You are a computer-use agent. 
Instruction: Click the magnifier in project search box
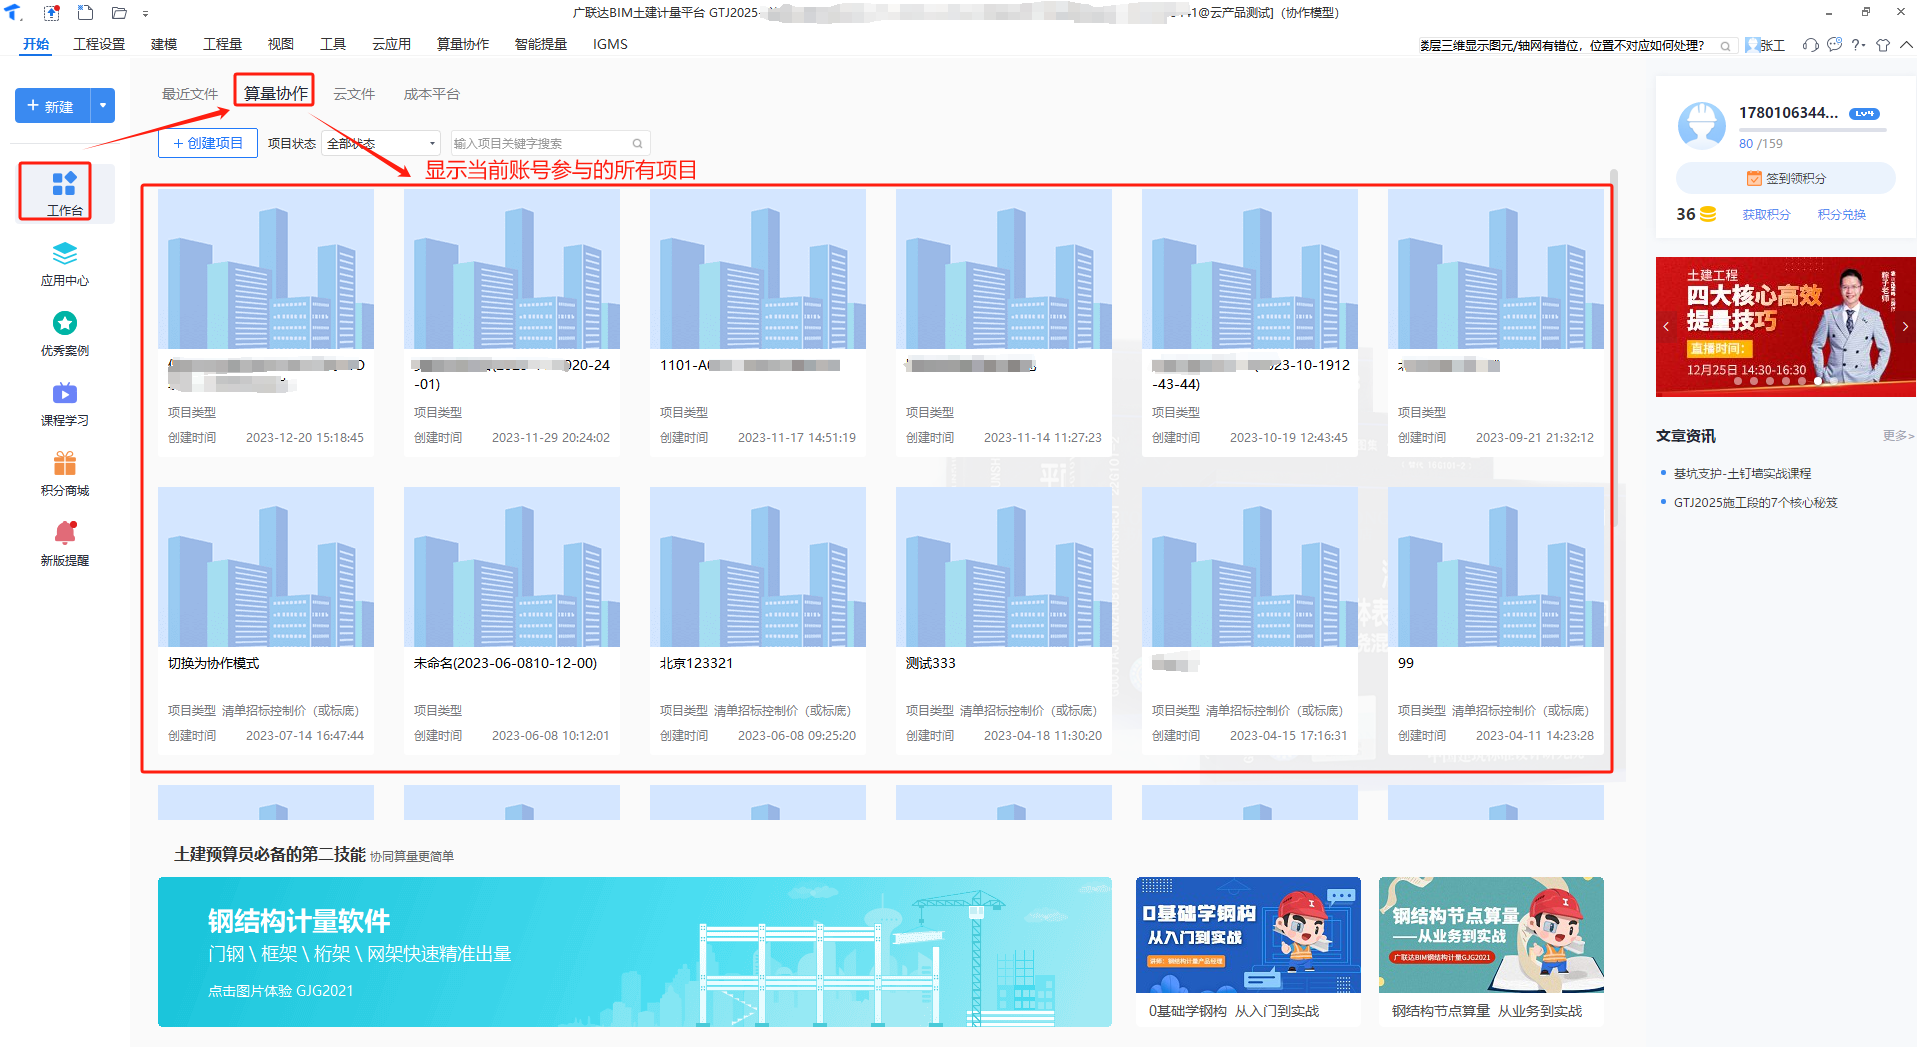click(637, 143)
